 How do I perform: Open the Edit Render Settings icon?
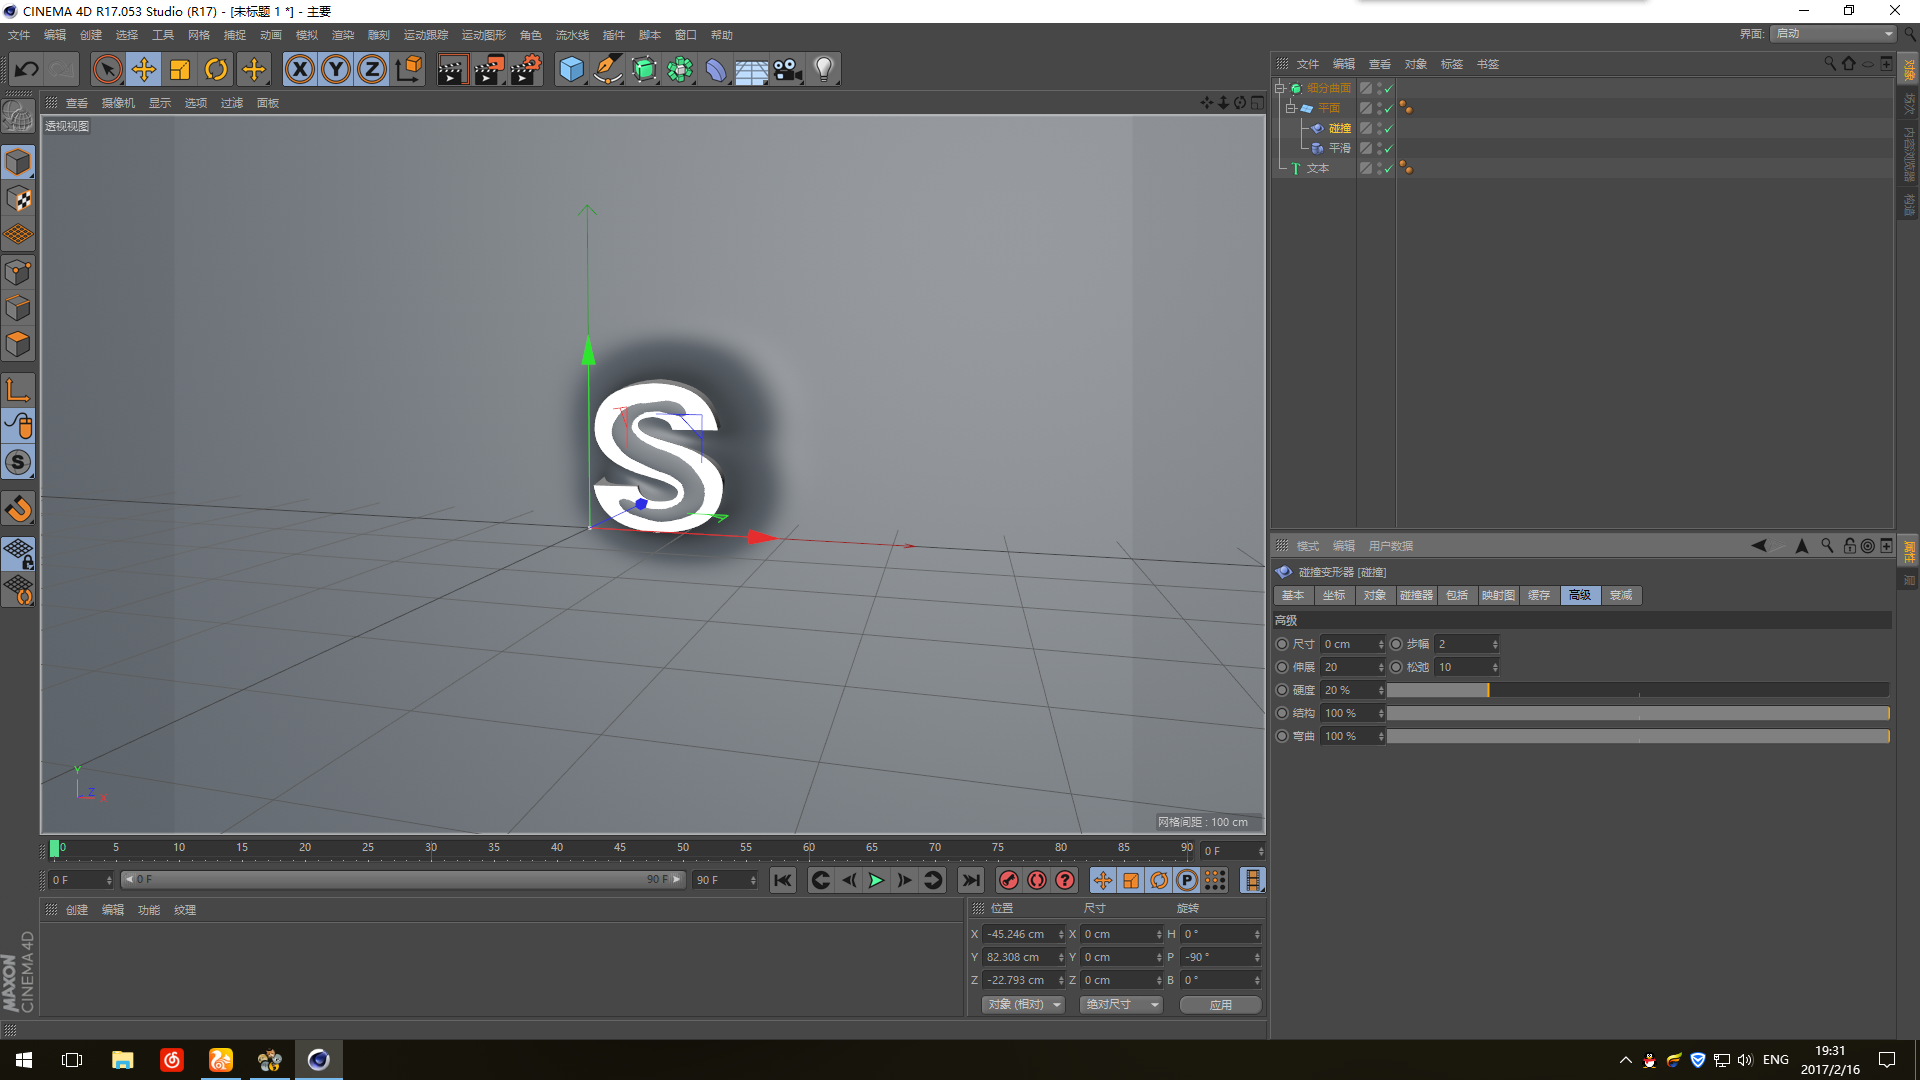pyautogui.click(x=525, y=69)
